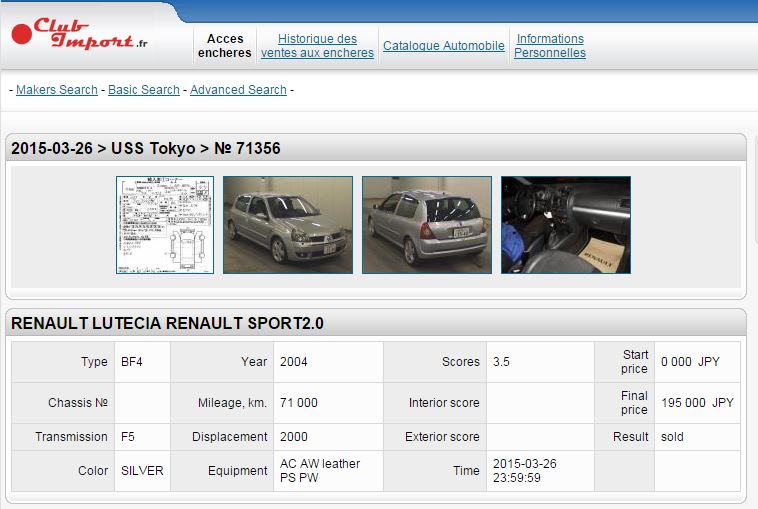Click the Year value 2004

coord(295,362)
